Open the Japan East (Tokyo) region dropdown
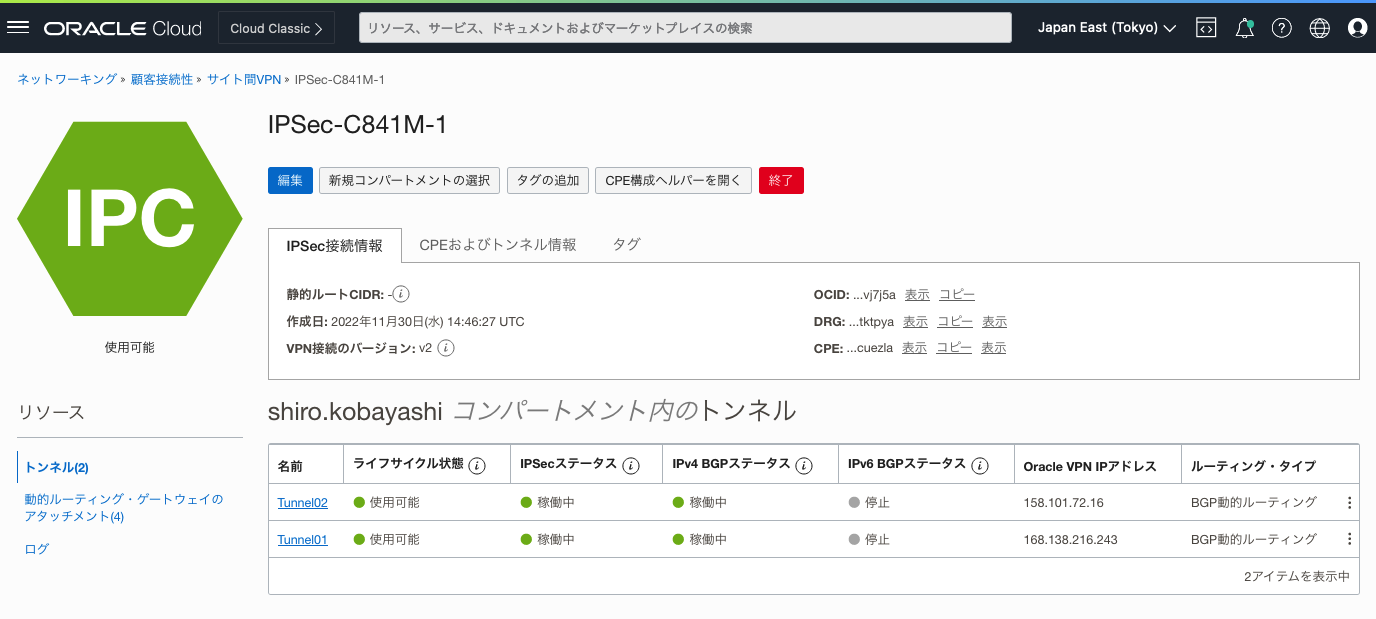The image size is (1376, 619). click(x=1106, y=28)
